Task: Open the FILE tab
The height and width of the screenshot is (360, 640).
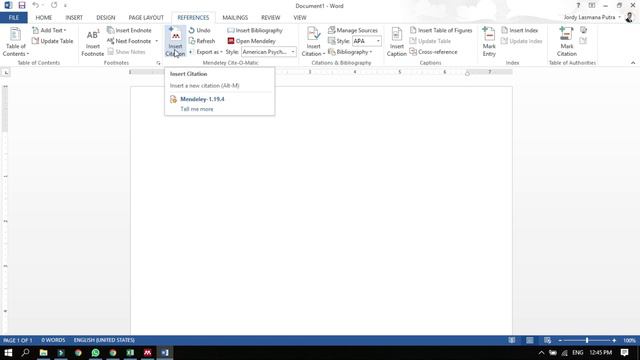Action: tap(13, 18)
